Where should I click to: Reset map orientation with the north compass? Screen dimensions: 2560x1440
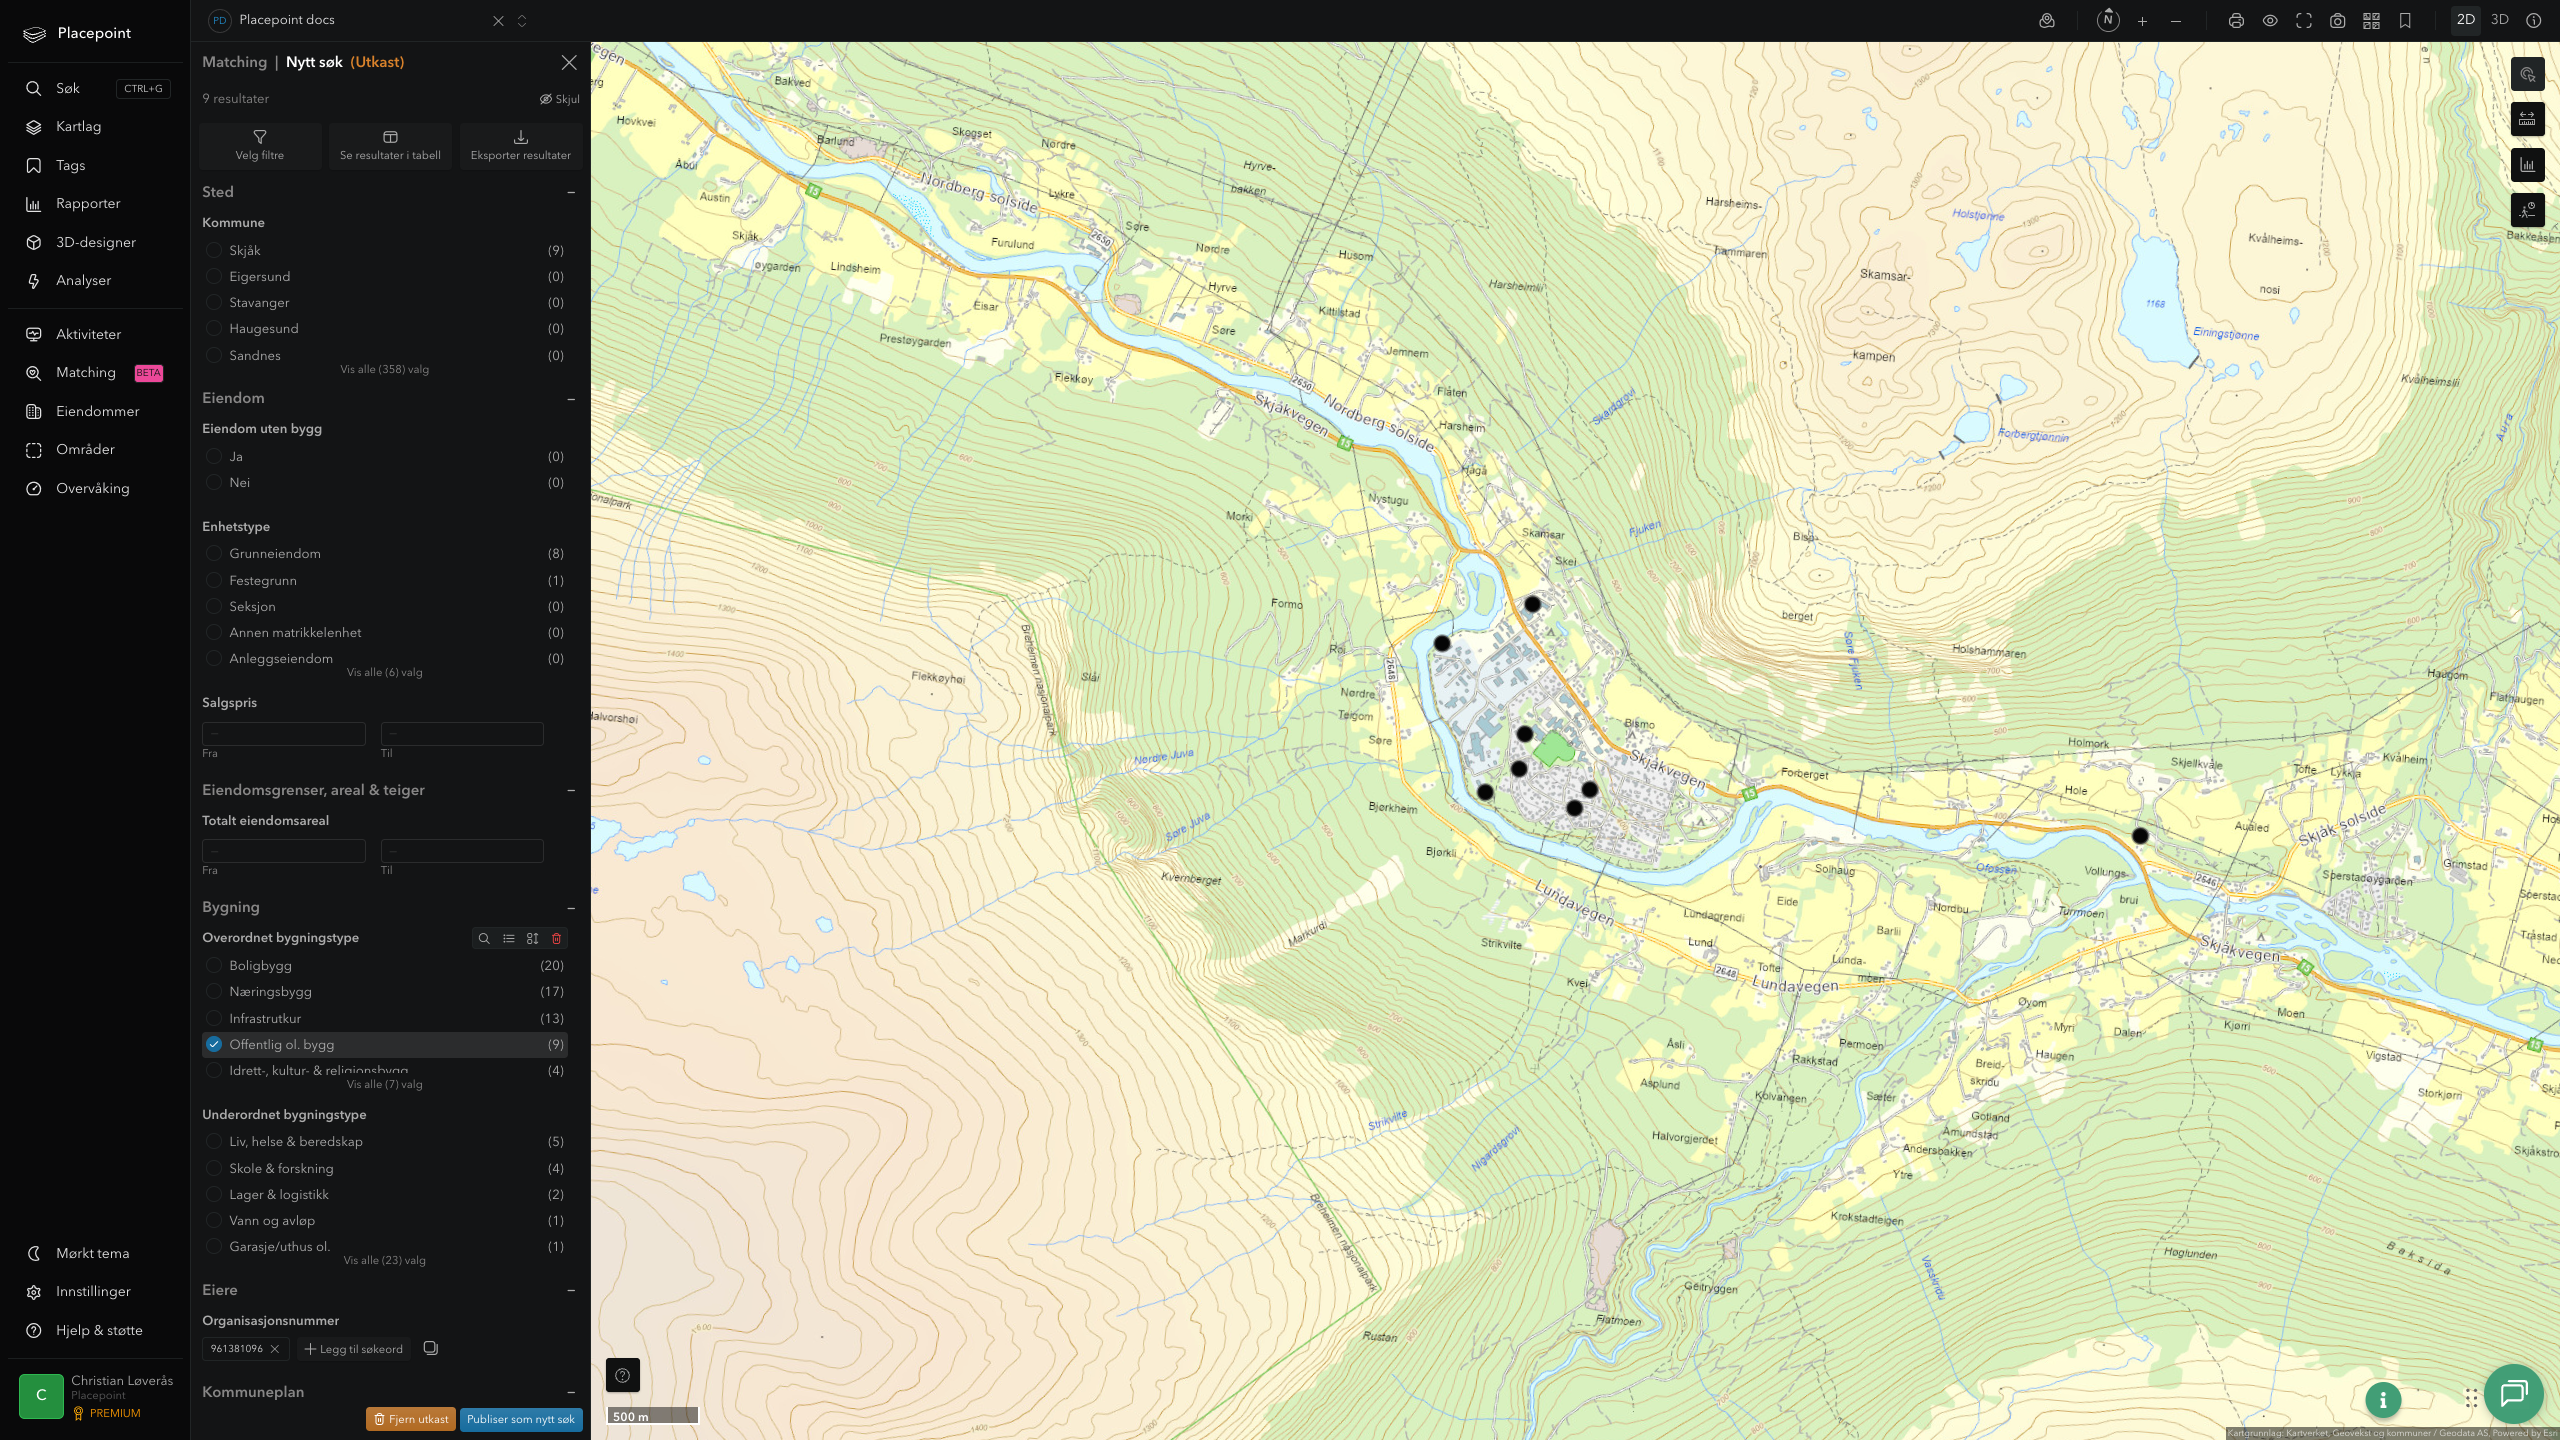click(2108, 20)
